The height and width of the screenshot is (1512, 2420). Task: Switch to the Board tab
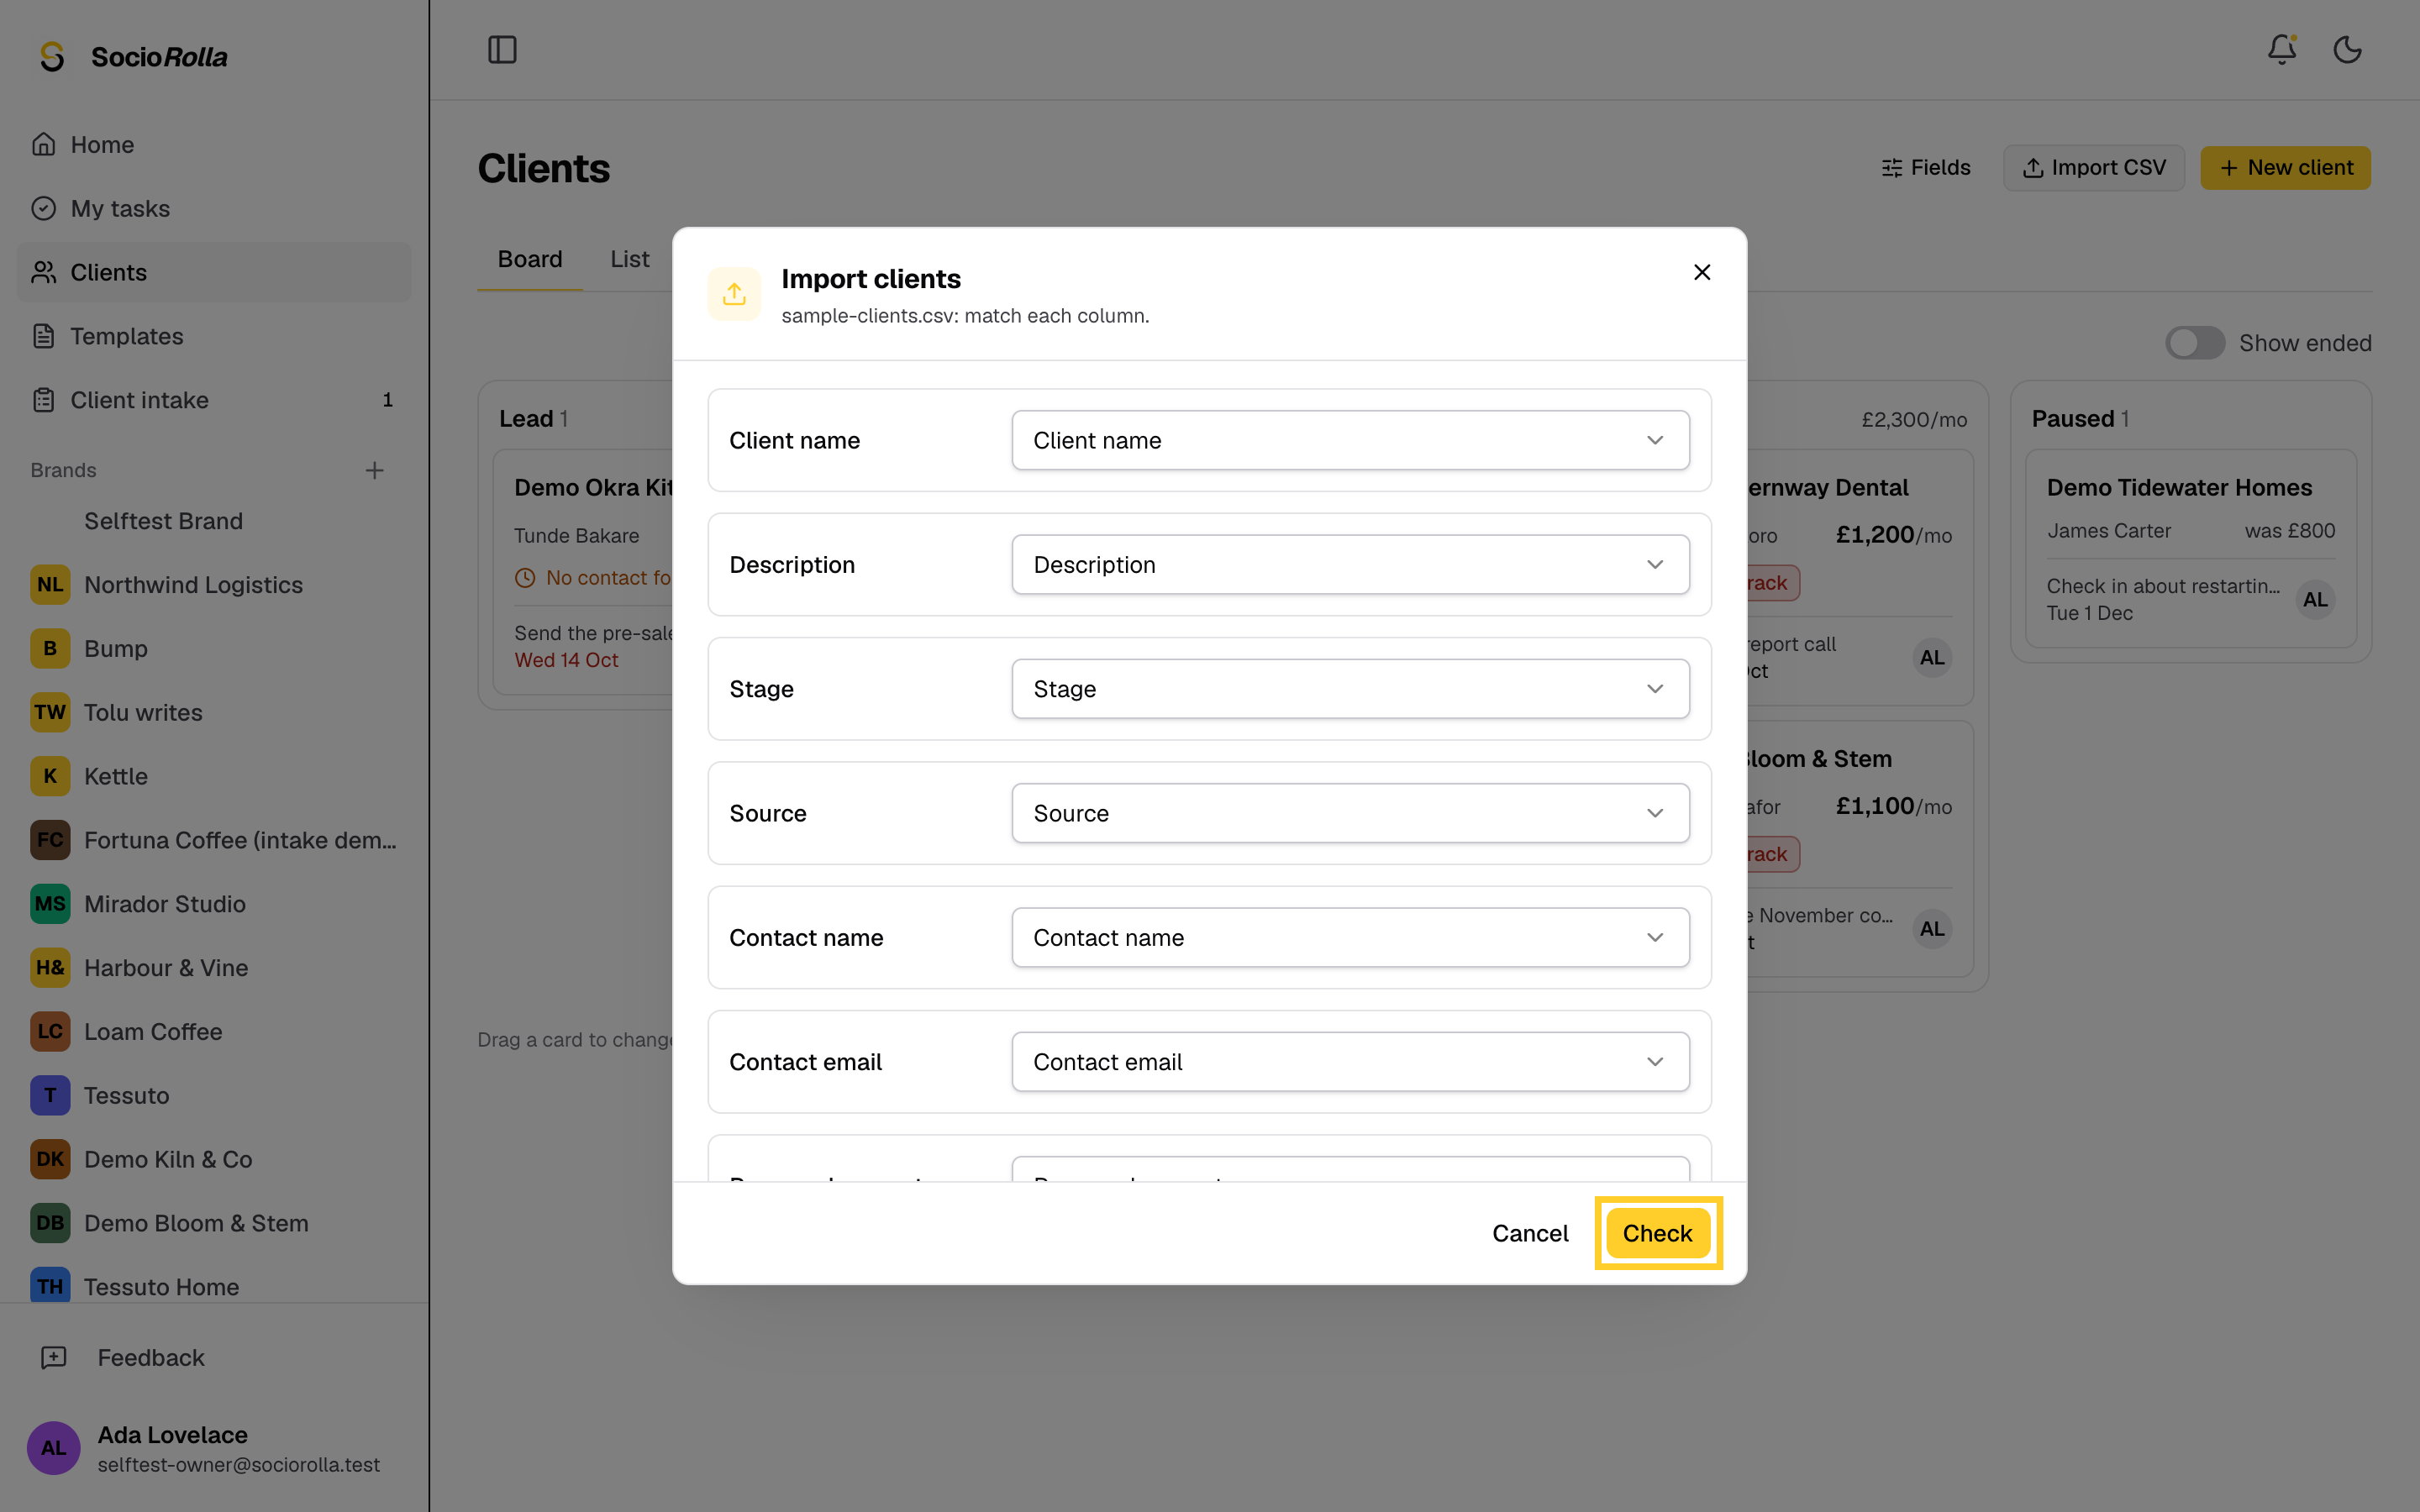click(x=530, y=259)
